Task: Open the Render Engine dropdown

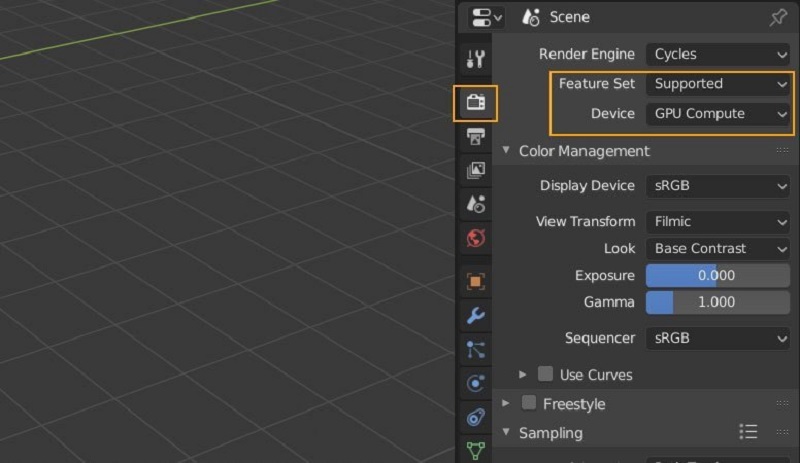Action: pos(718,54)
